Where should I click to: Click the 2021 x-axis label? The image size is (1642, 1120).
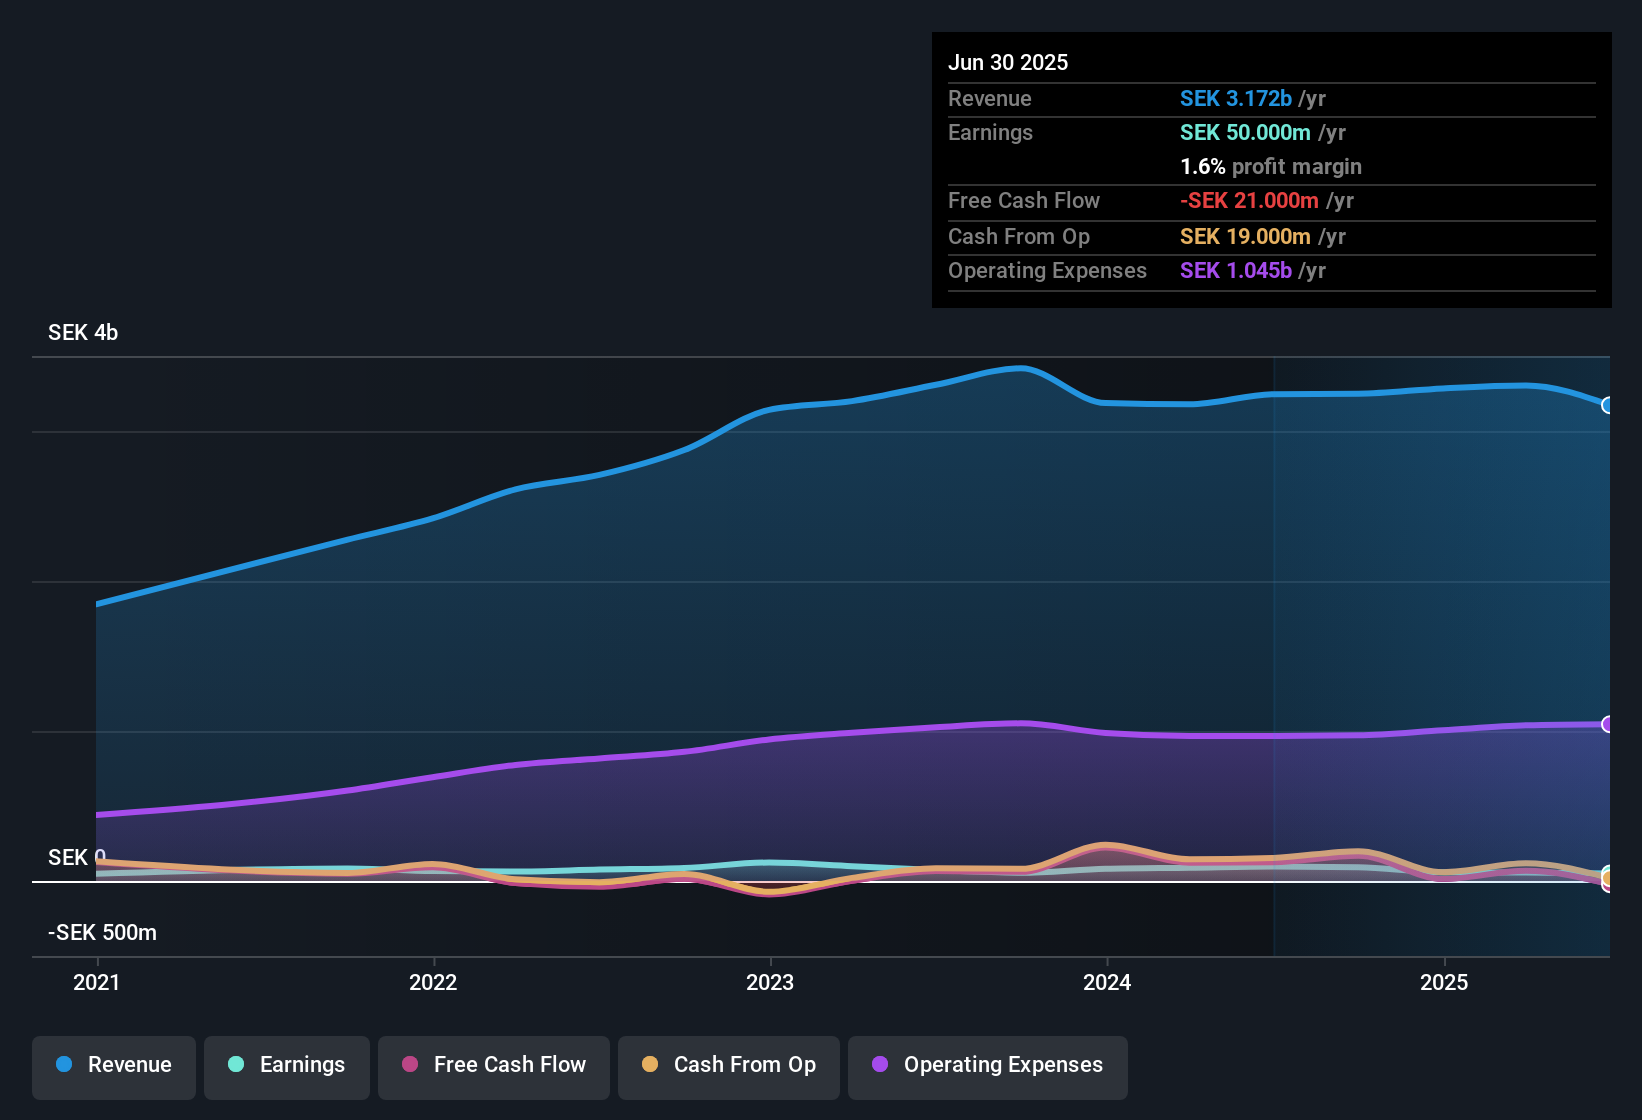97,982
